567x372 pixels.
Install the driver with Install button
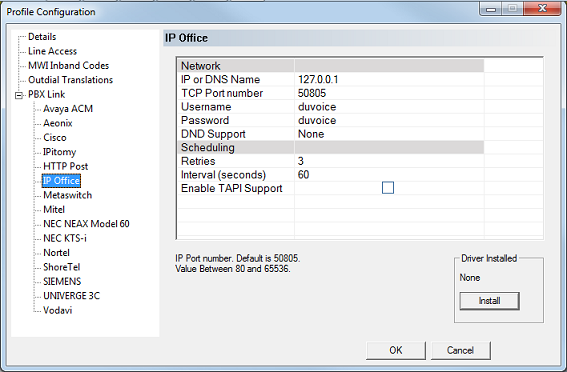point(490,301)
